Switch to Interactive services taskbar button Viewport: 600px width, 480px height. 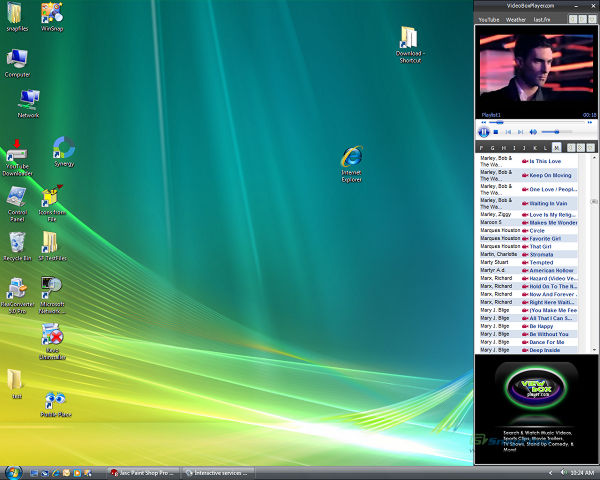coord(217,473)
